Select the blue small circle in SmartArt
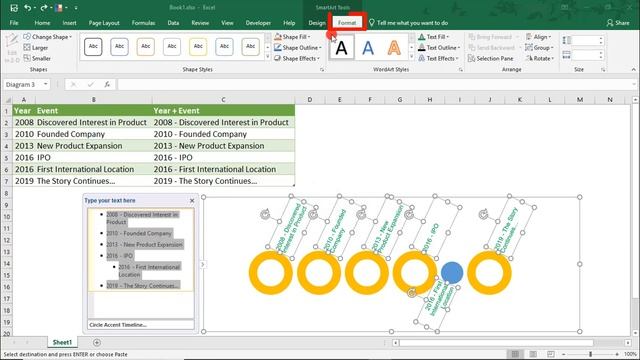This screenshot has width=640, height=360. 452,273
